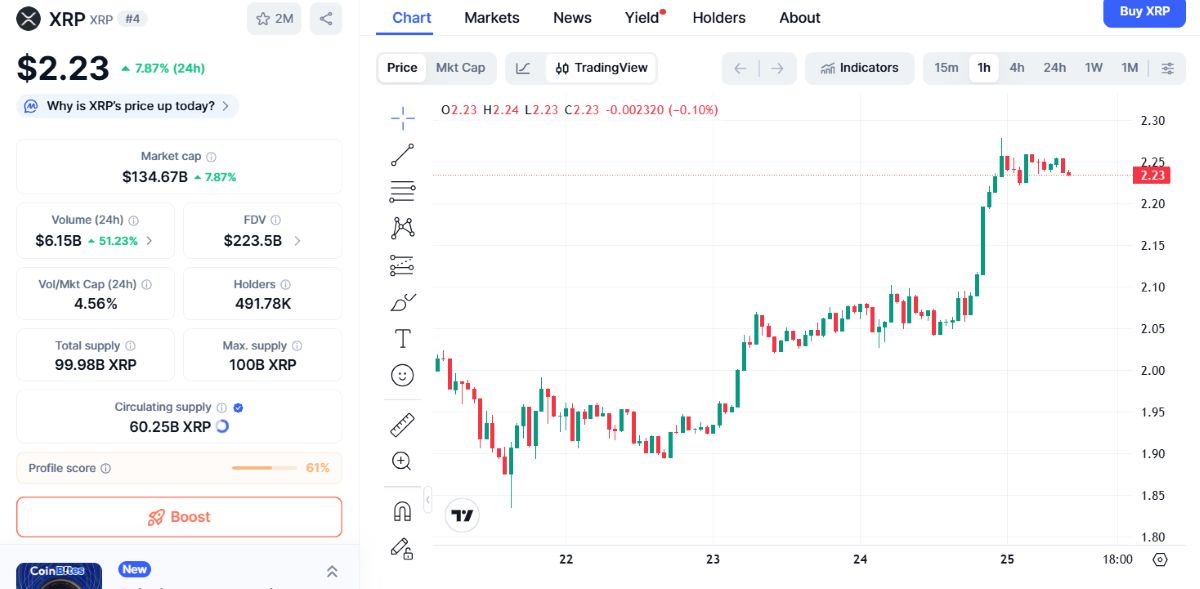1200x589 pixels.
Task: Click the Buy XRP button
Action: 1145,12
